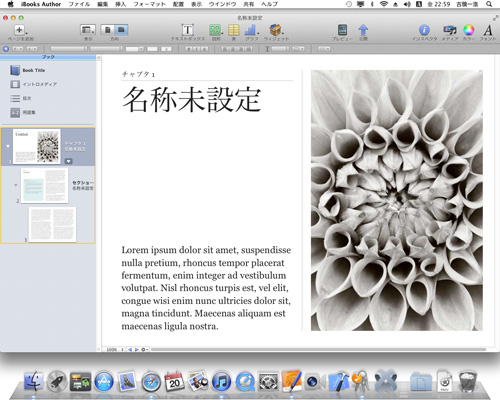Image resolution: width=500 pixels, height=400 pixels.
Task: Open the 編集 menu
Action: (x=102, y=4)
